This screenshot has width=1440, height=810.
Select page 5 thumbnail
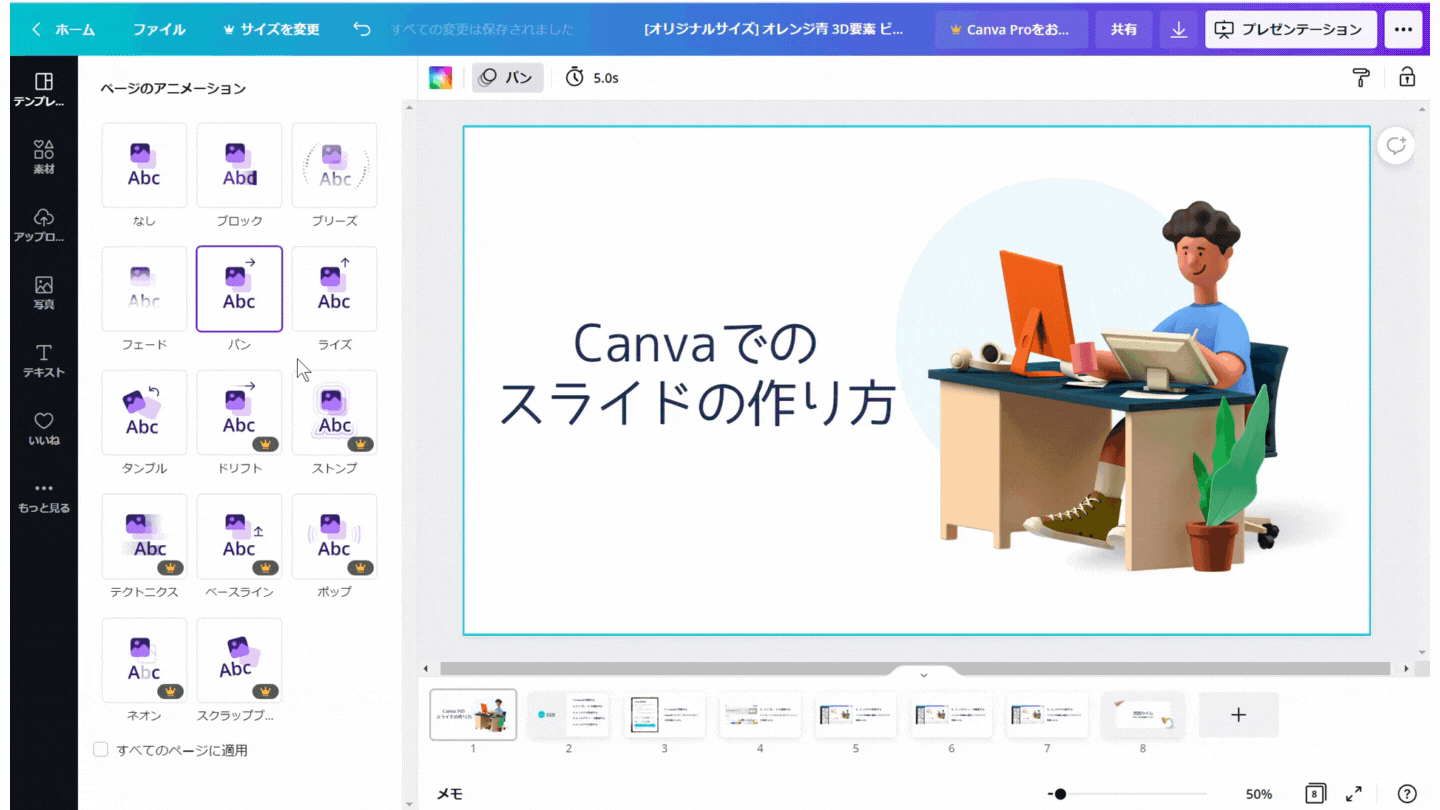pyautogui.click(x=856, y=715)
